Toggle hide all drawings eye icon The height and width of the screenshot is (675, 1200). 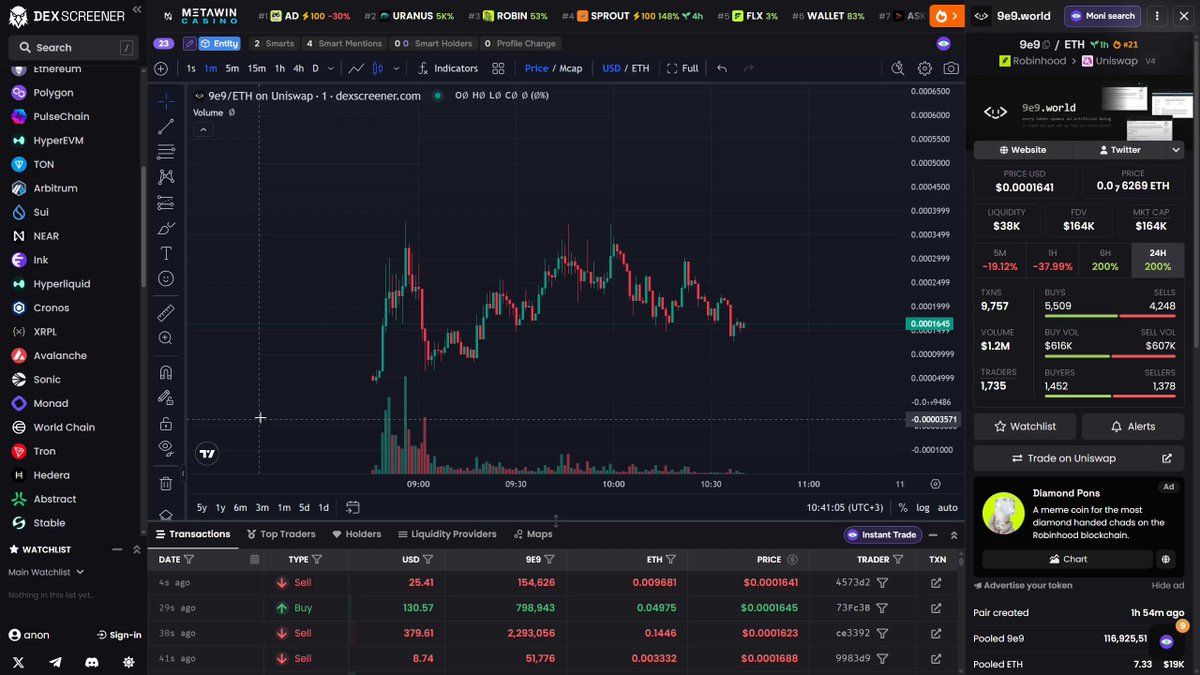click(166, 448)
